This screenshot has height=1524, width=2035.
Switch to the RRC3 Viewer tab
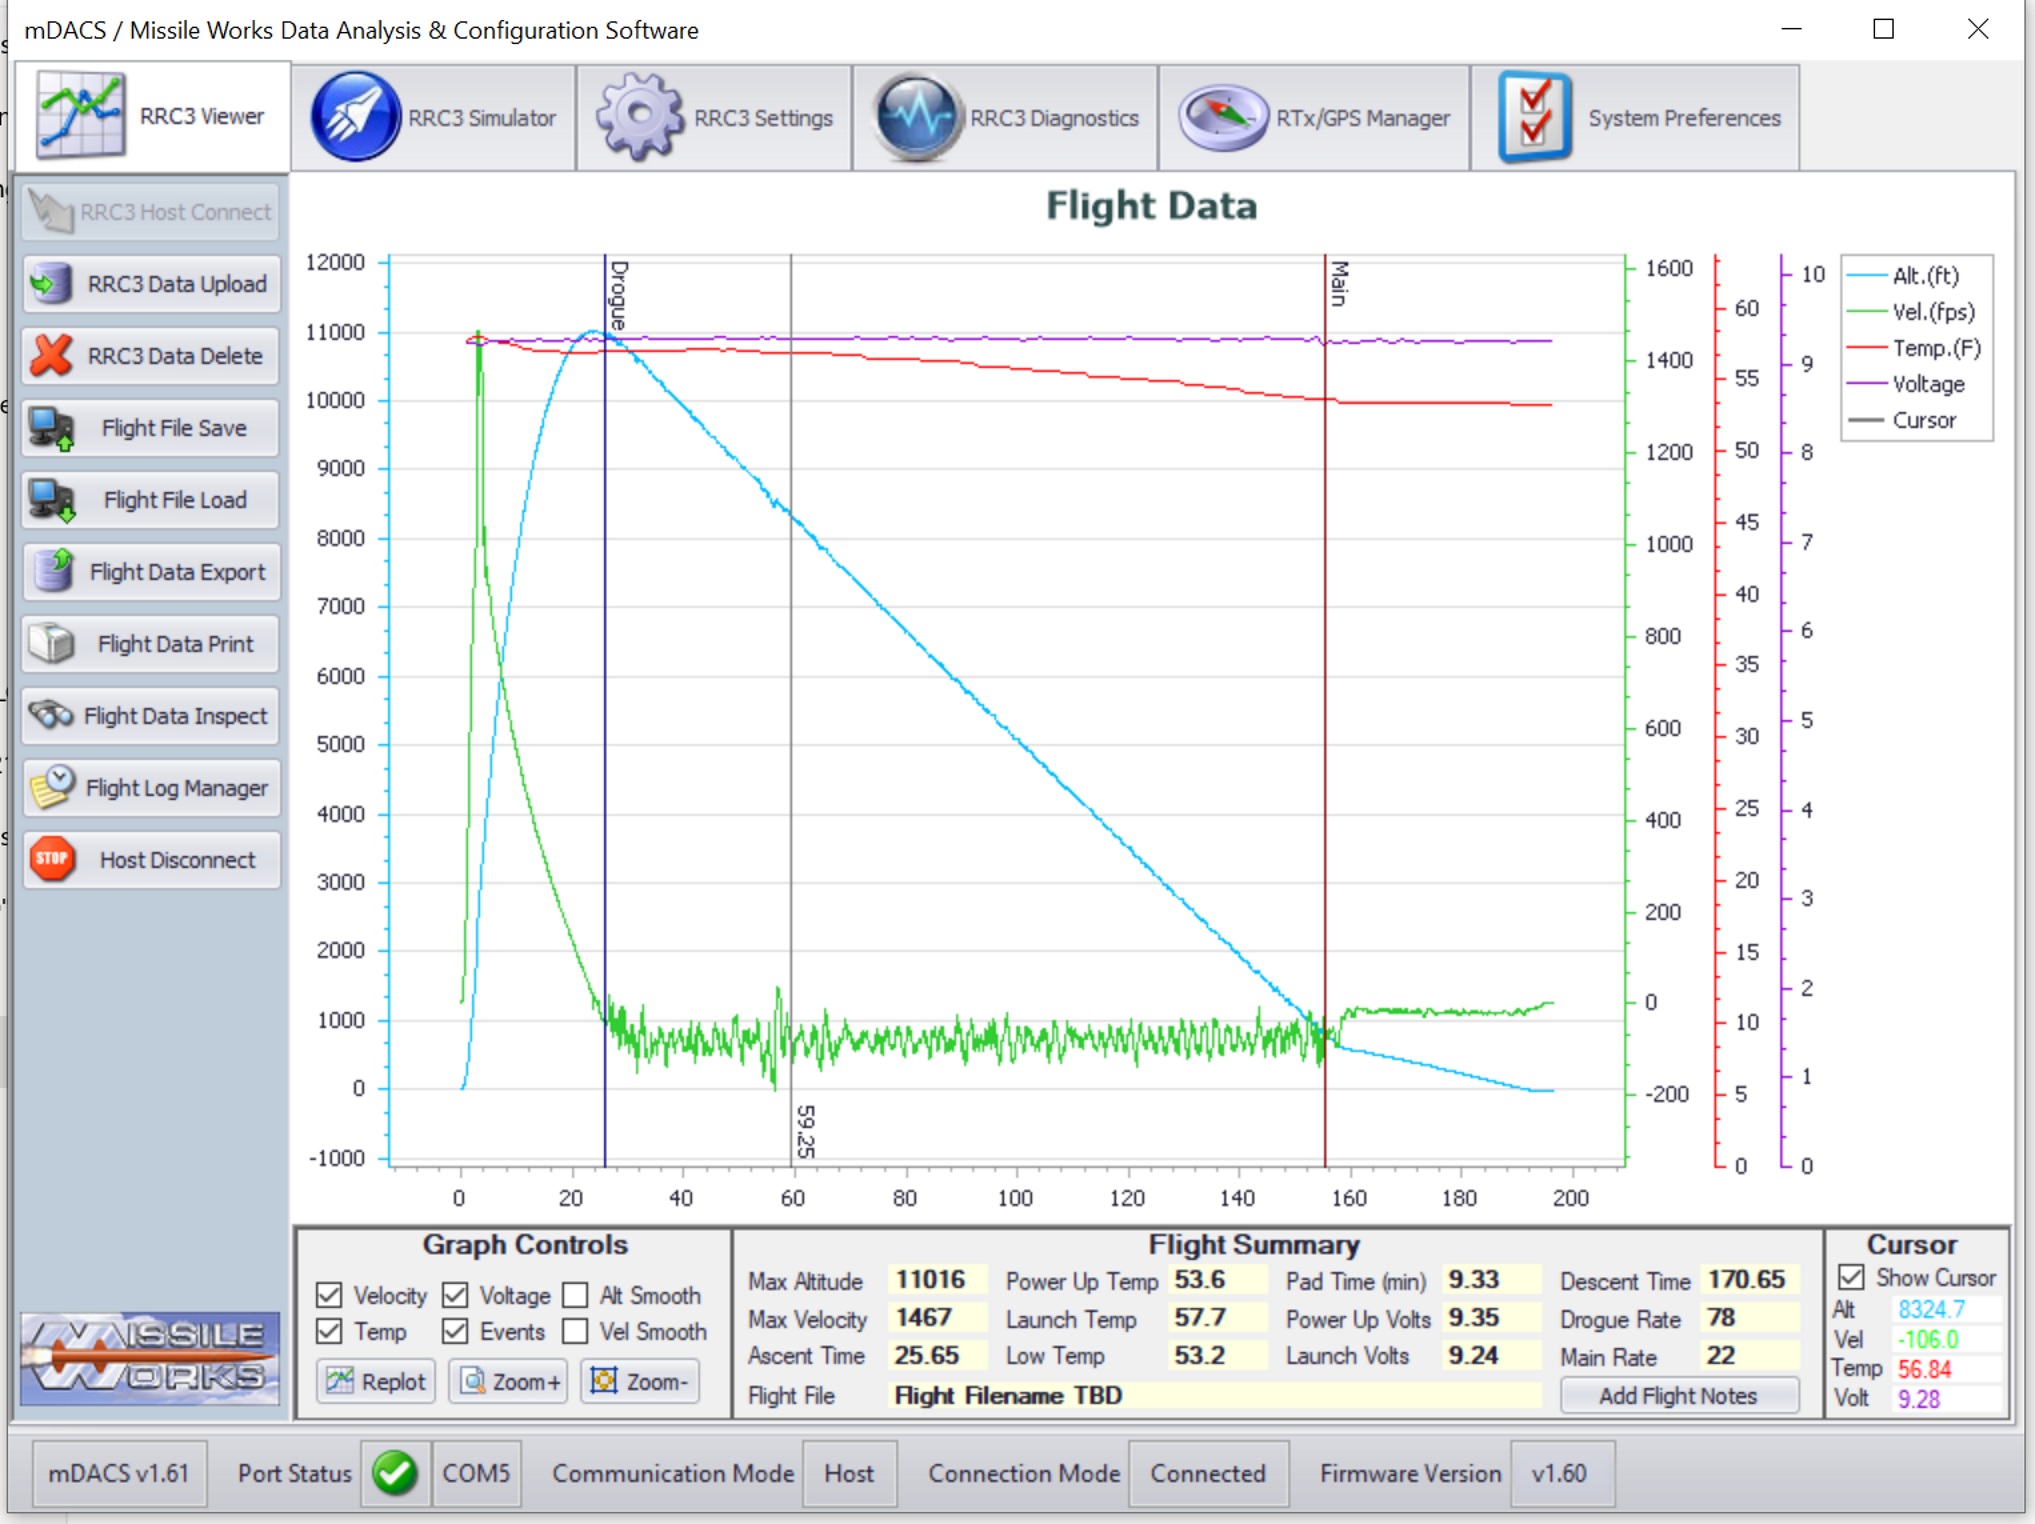click(153, 117)
